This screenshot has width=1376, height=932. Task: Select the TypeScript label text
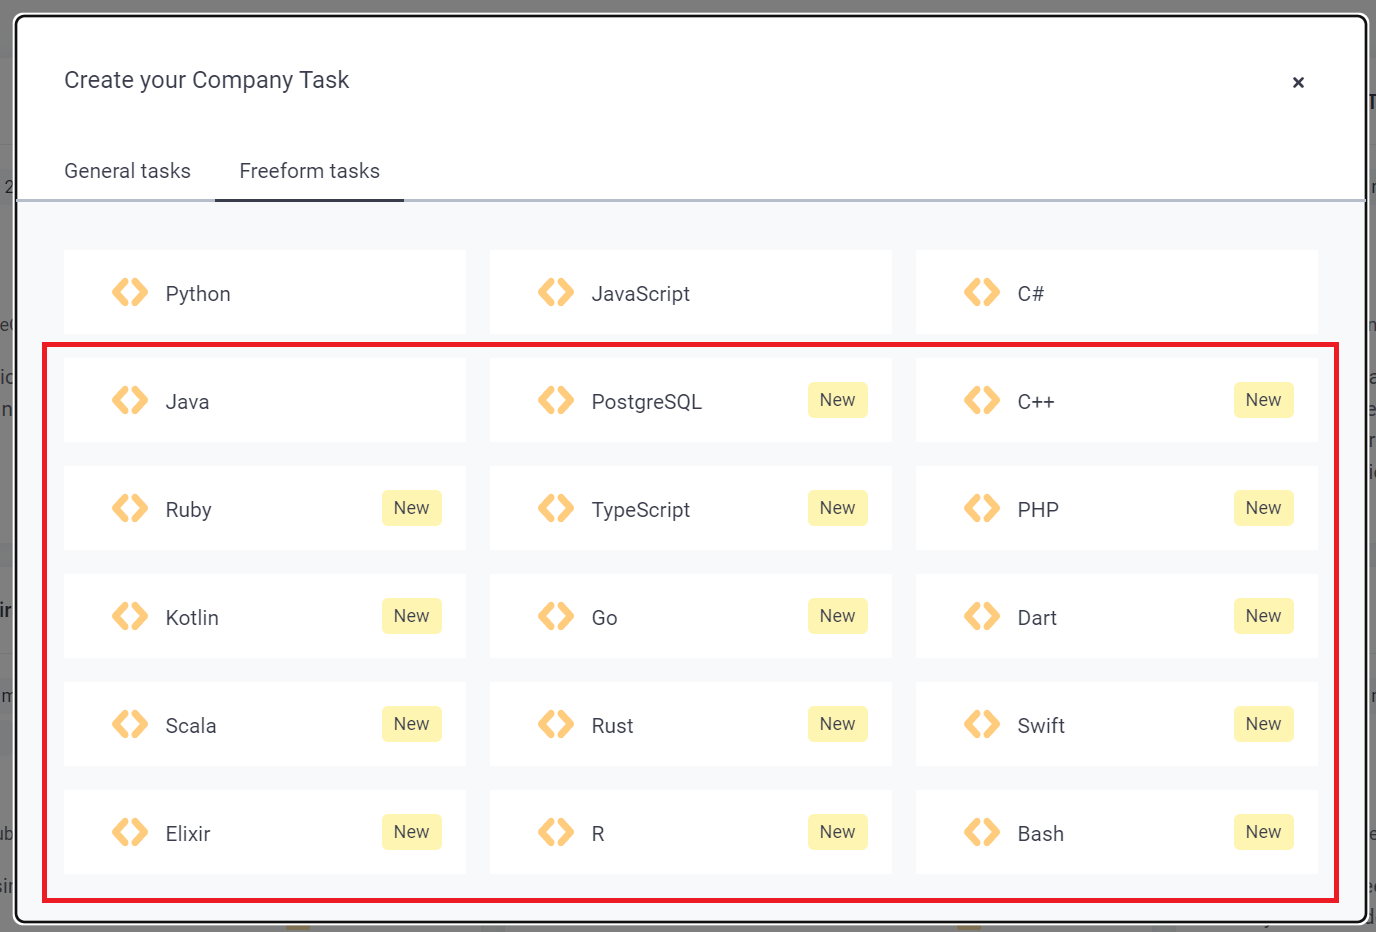[641, 510]
